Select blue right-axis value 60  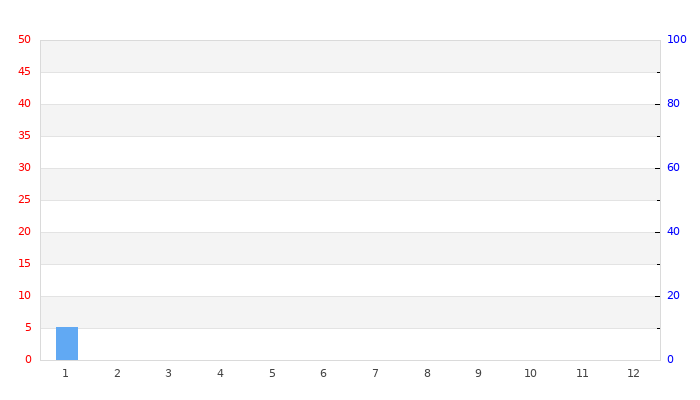673,168
